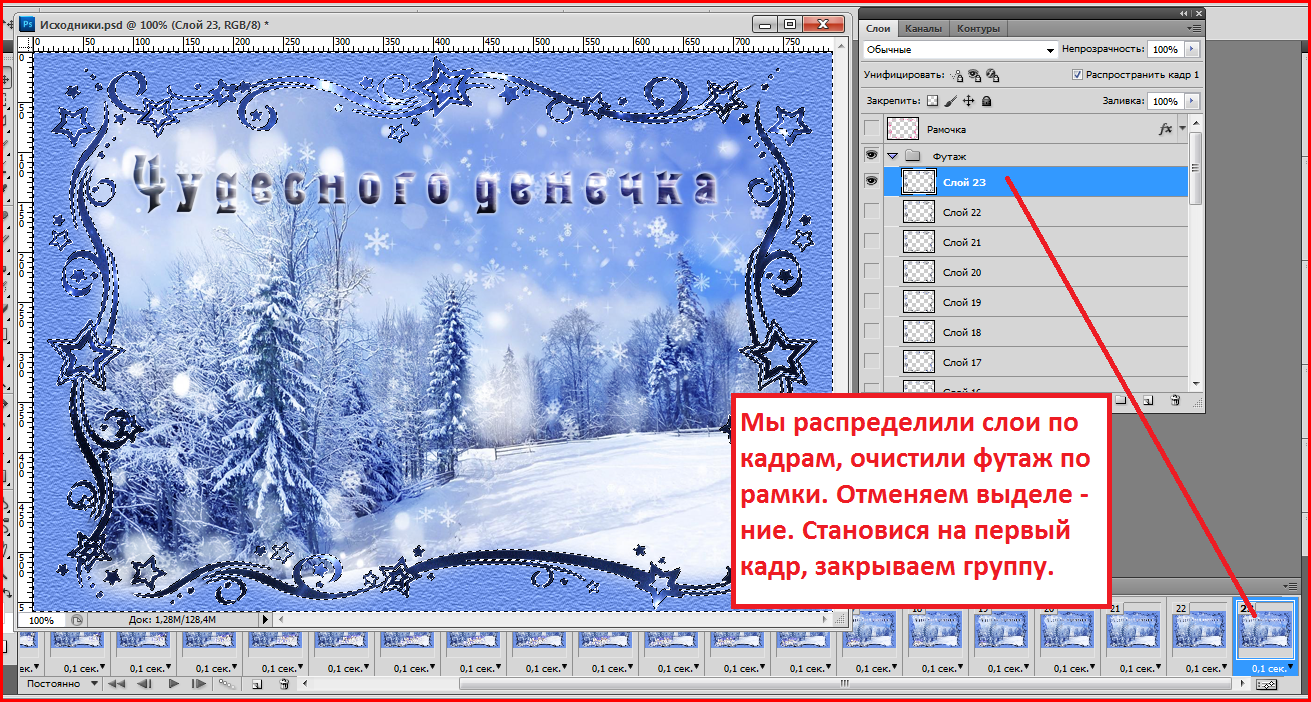Select animation frame 22 thumbnail
This screenshot has width=1311, height=702.
tap(1201, 634)
